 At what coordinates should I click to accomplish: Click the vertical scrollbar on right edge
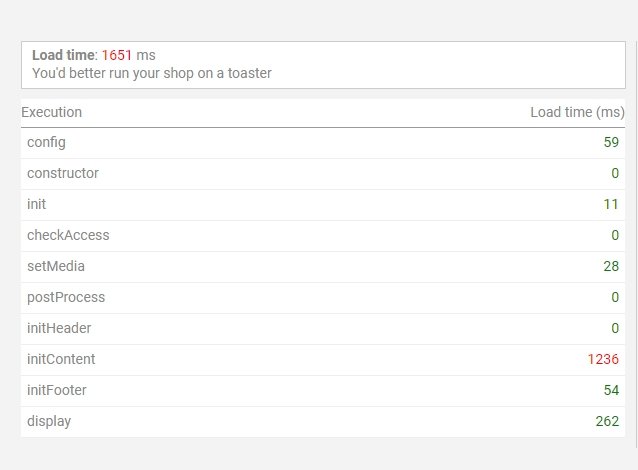click(x=636, y=244)
